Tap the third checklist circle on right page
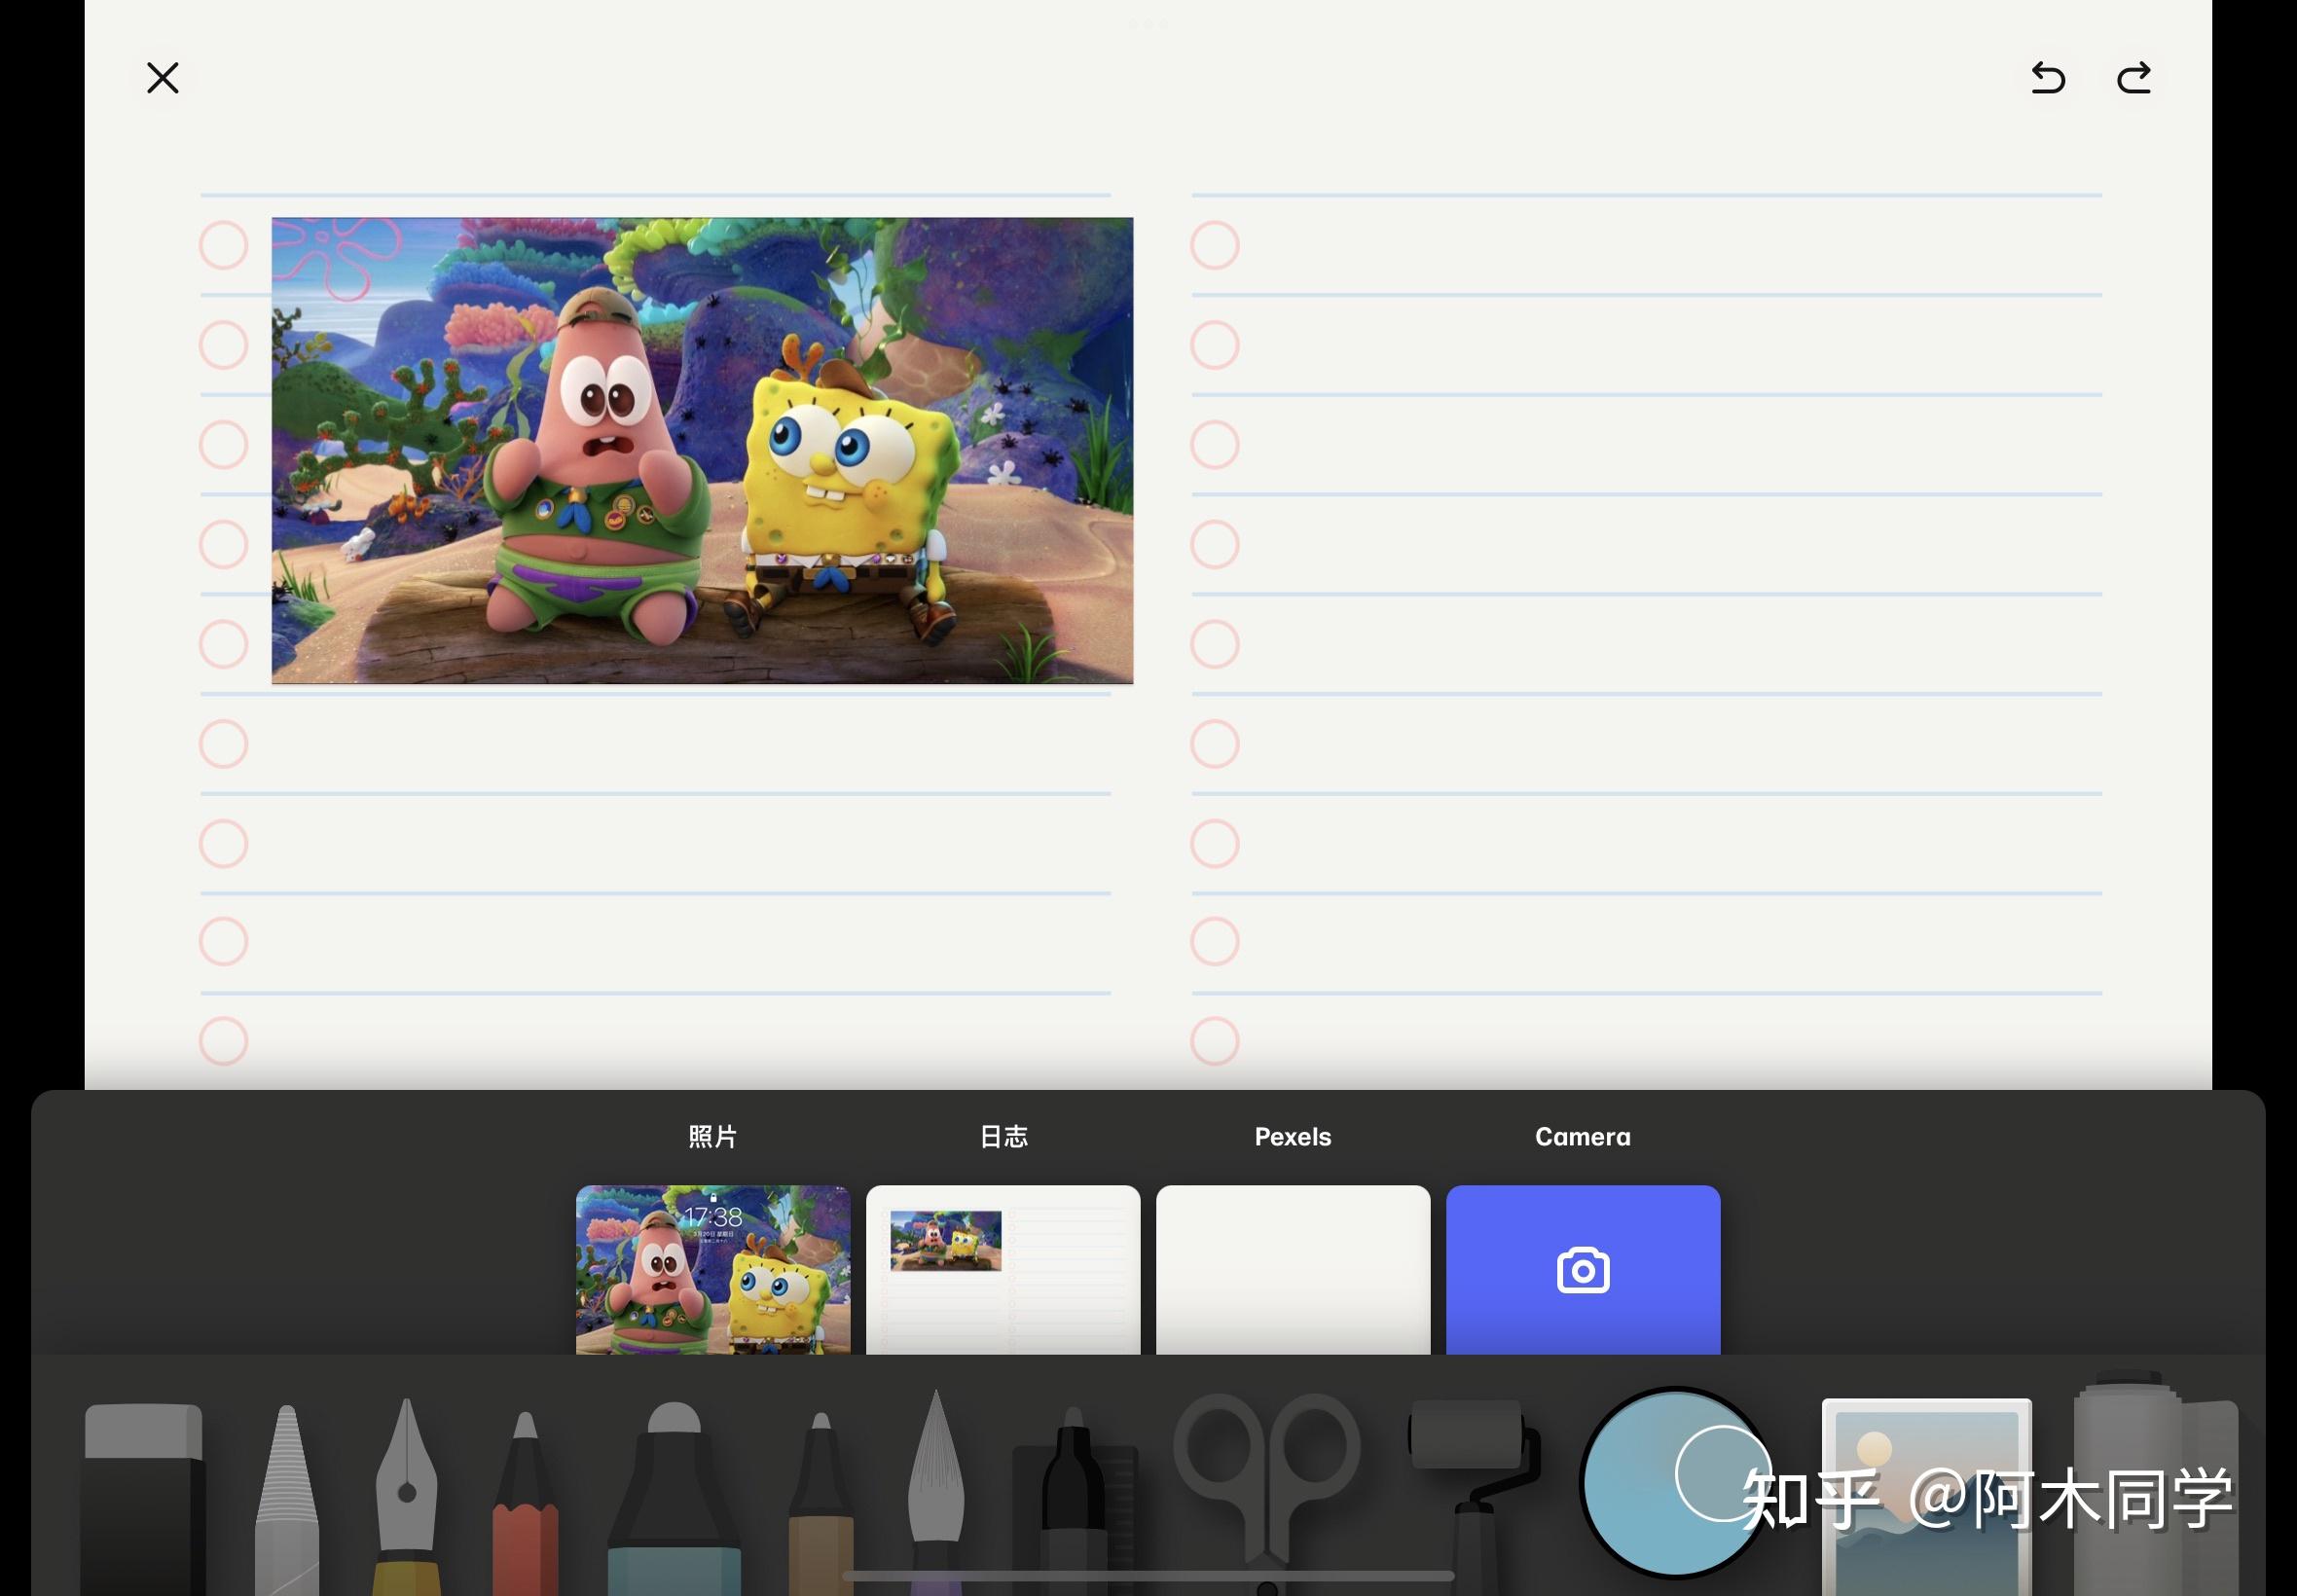Screen dimensions: 2297x1596 tap(1215, 444)
